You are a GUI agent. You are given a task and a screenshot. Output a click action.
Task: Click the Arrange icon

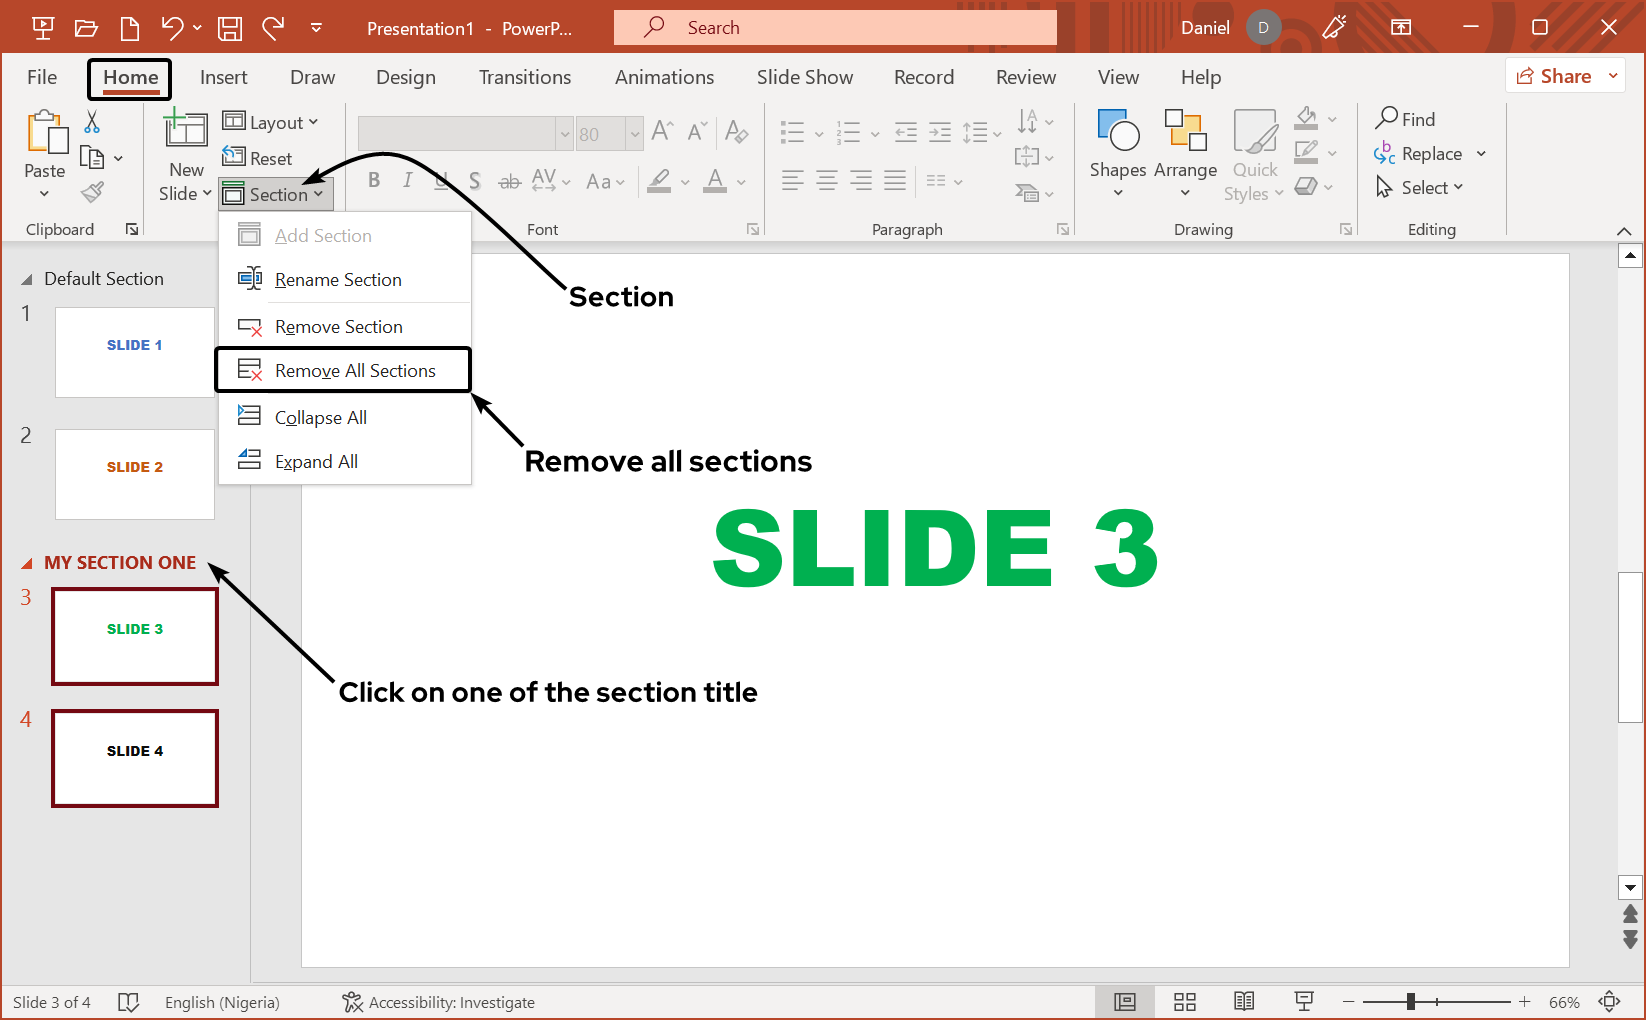[x=1185, y=152]
